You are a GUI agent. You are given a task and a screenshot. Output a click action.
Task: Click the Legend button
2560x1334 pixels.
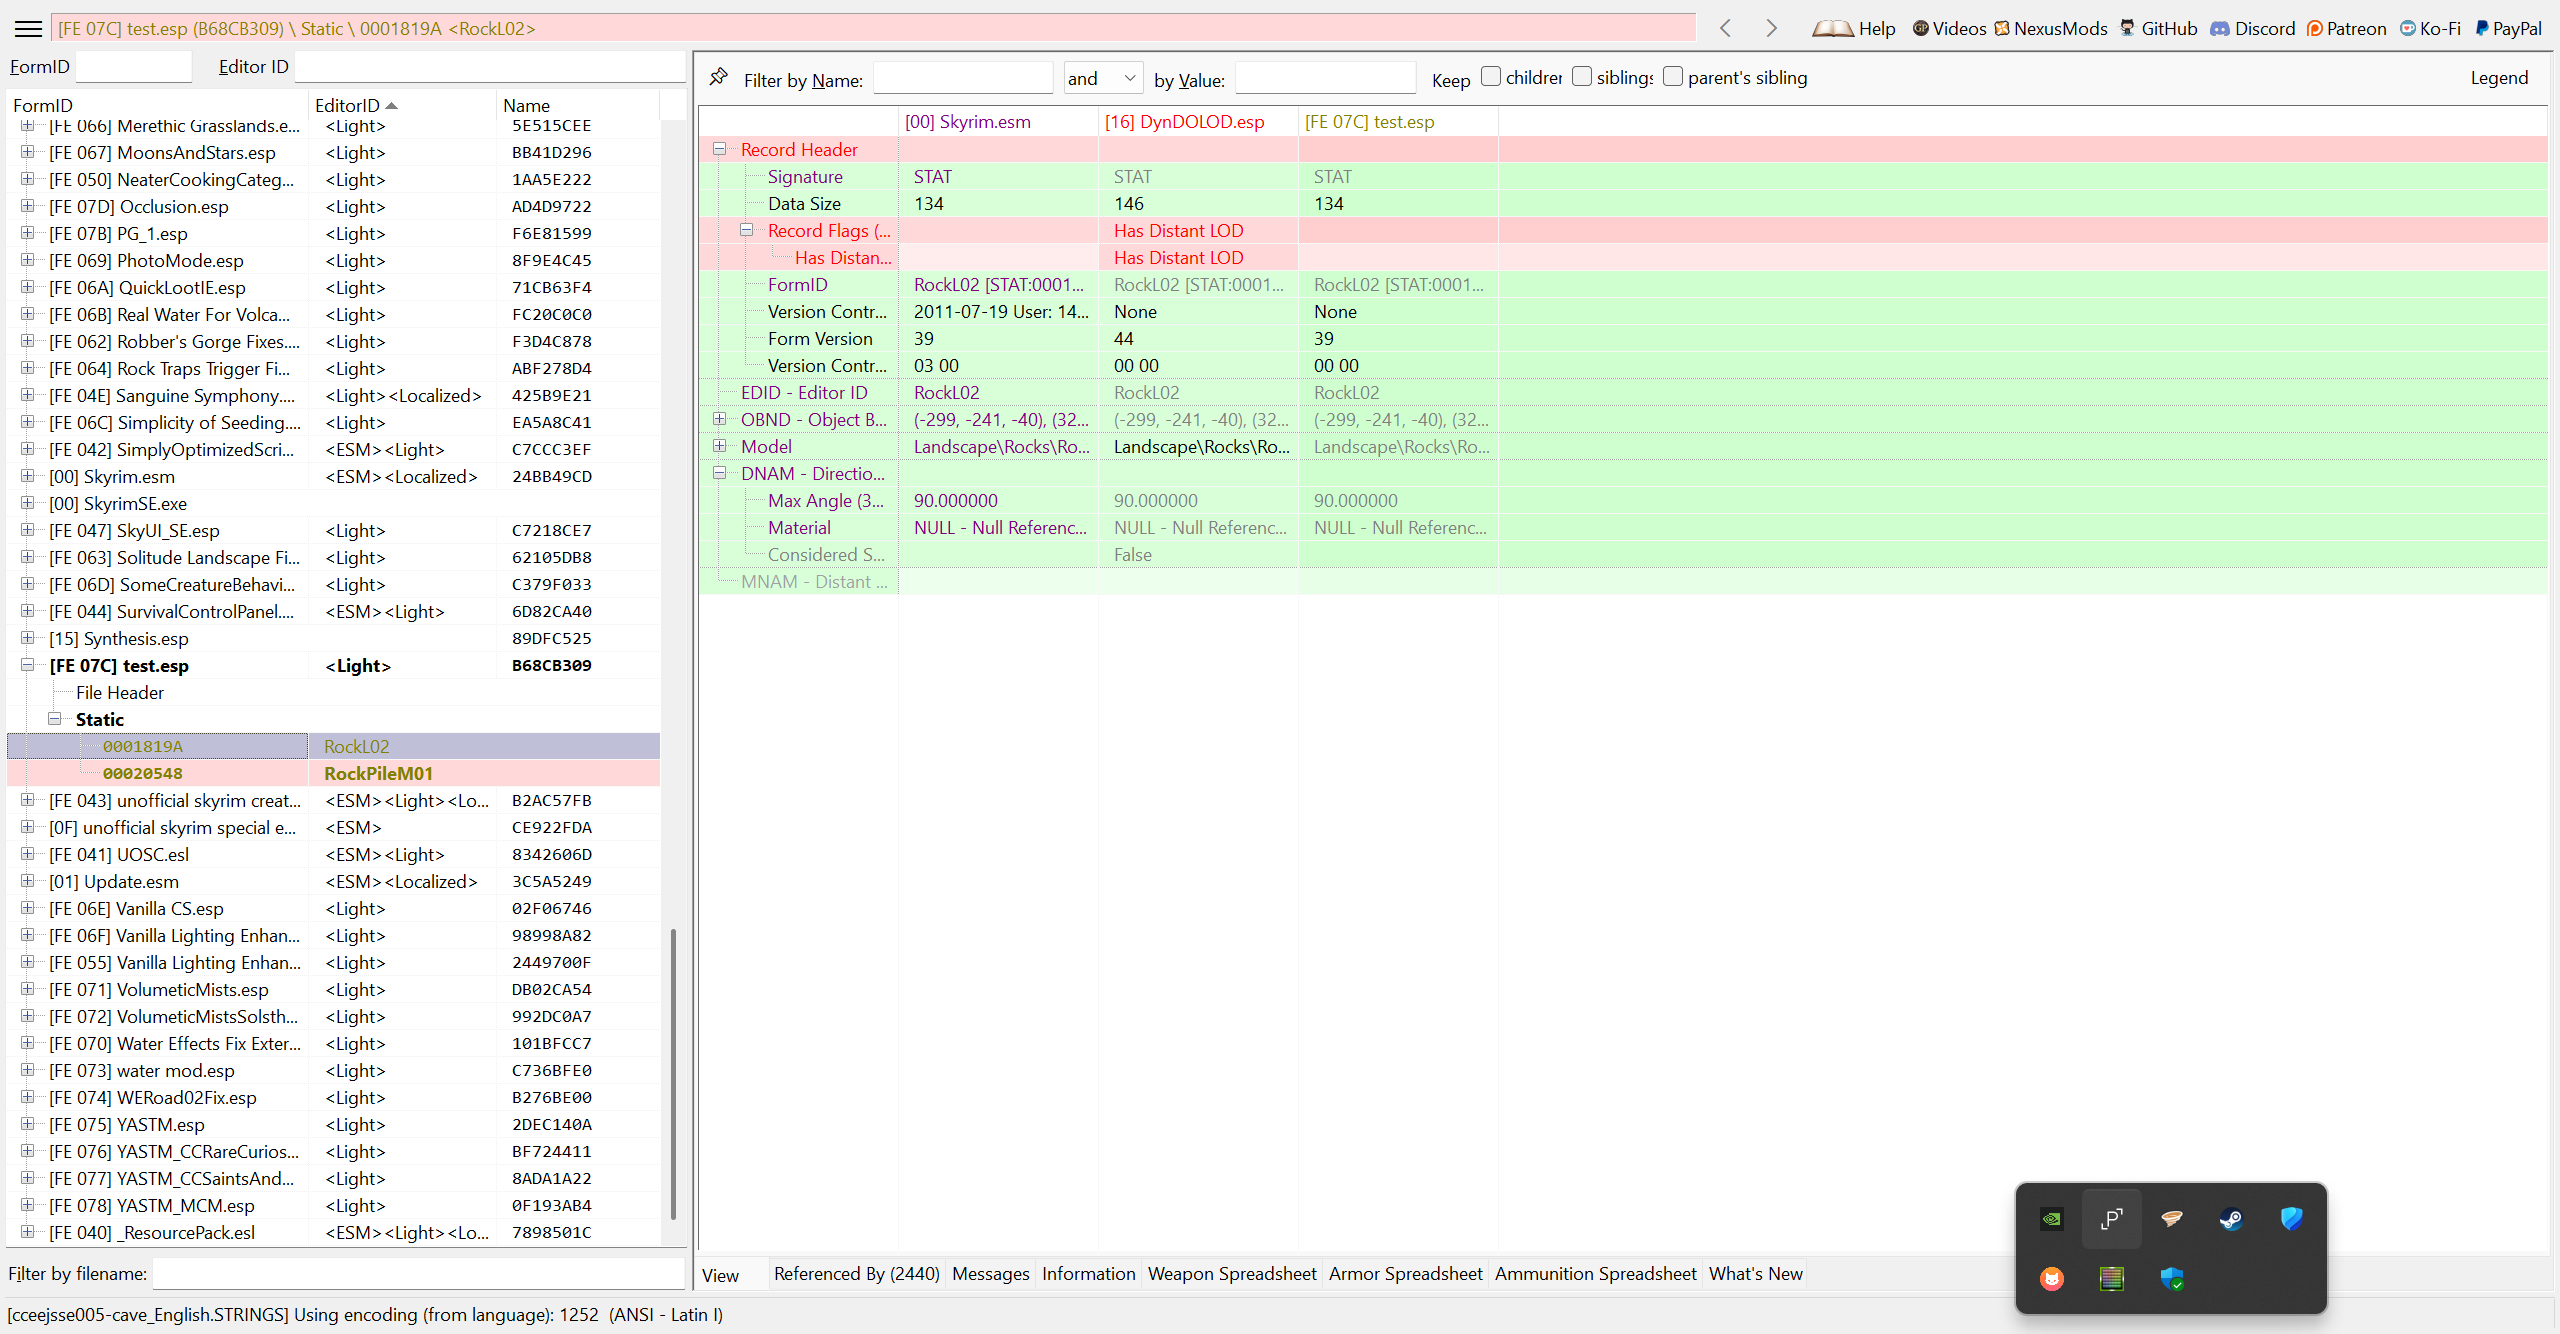pos(2498,78)
